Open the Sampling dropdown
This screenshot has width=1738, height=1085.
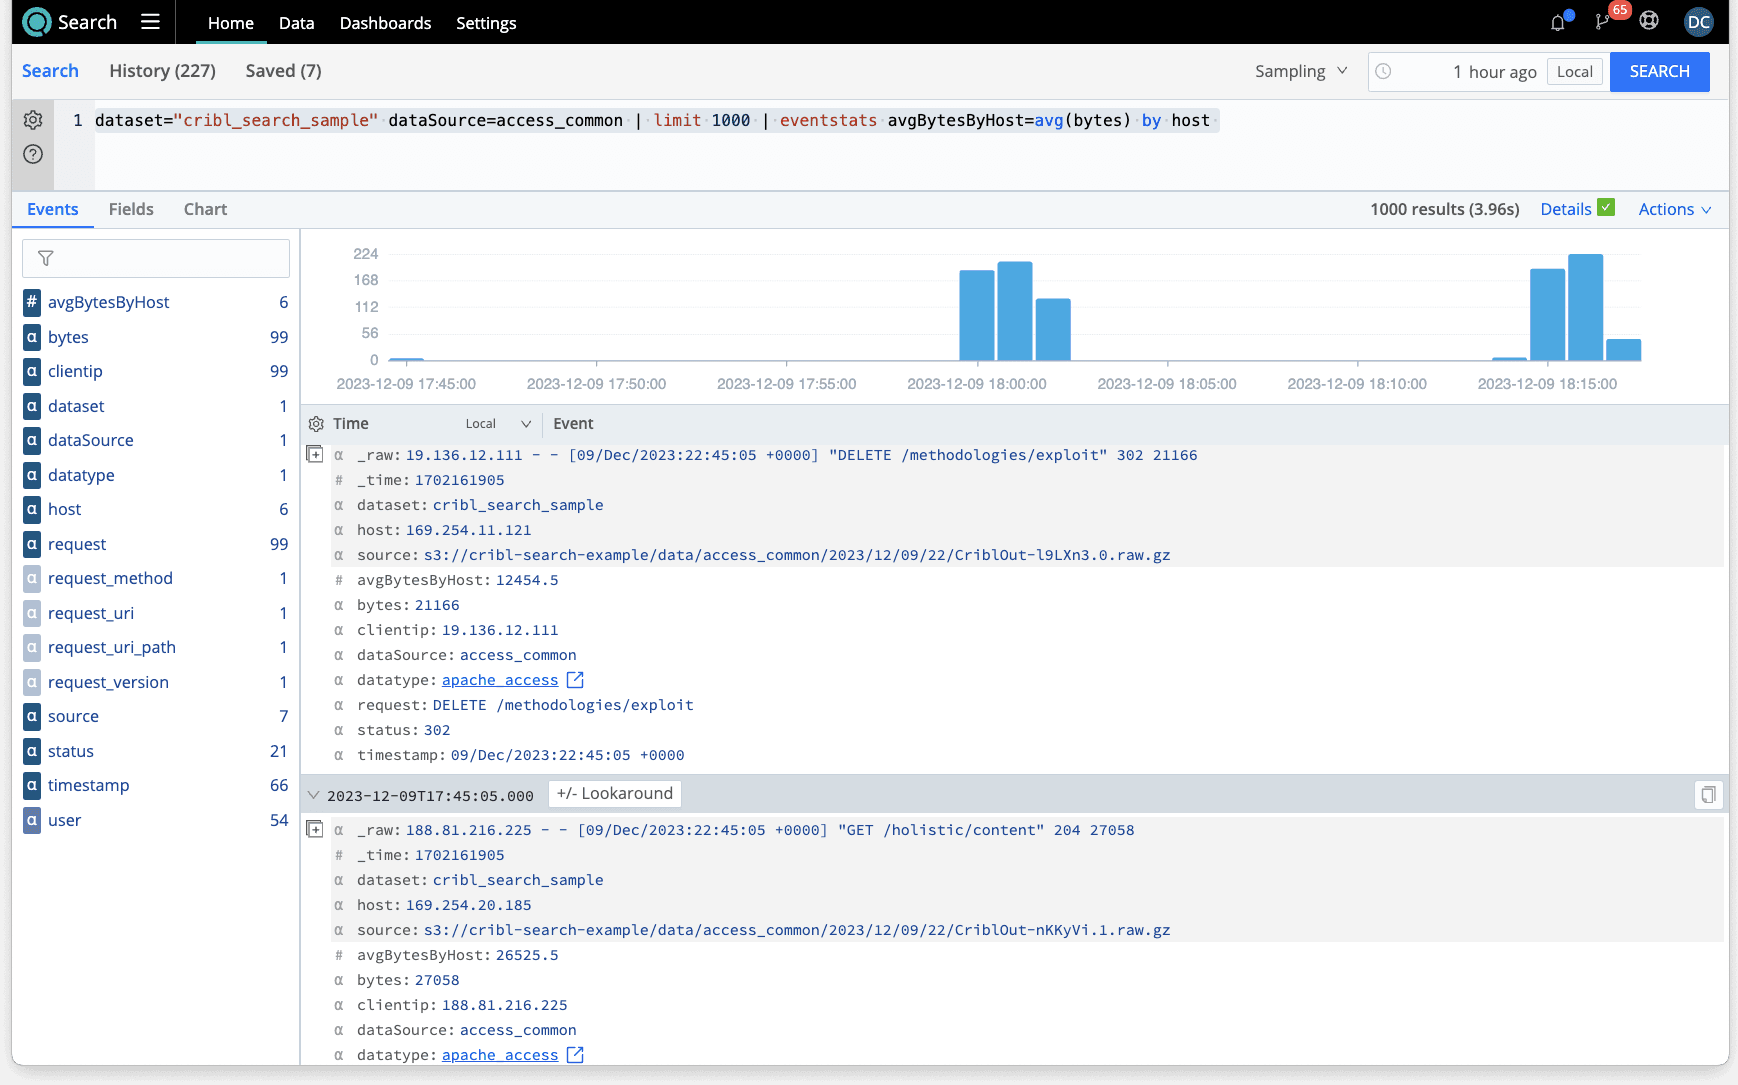(1300, 72)
